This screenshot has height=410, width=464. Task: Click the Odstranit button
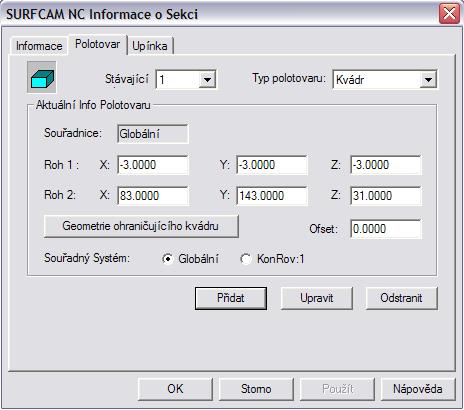(401, 298)
